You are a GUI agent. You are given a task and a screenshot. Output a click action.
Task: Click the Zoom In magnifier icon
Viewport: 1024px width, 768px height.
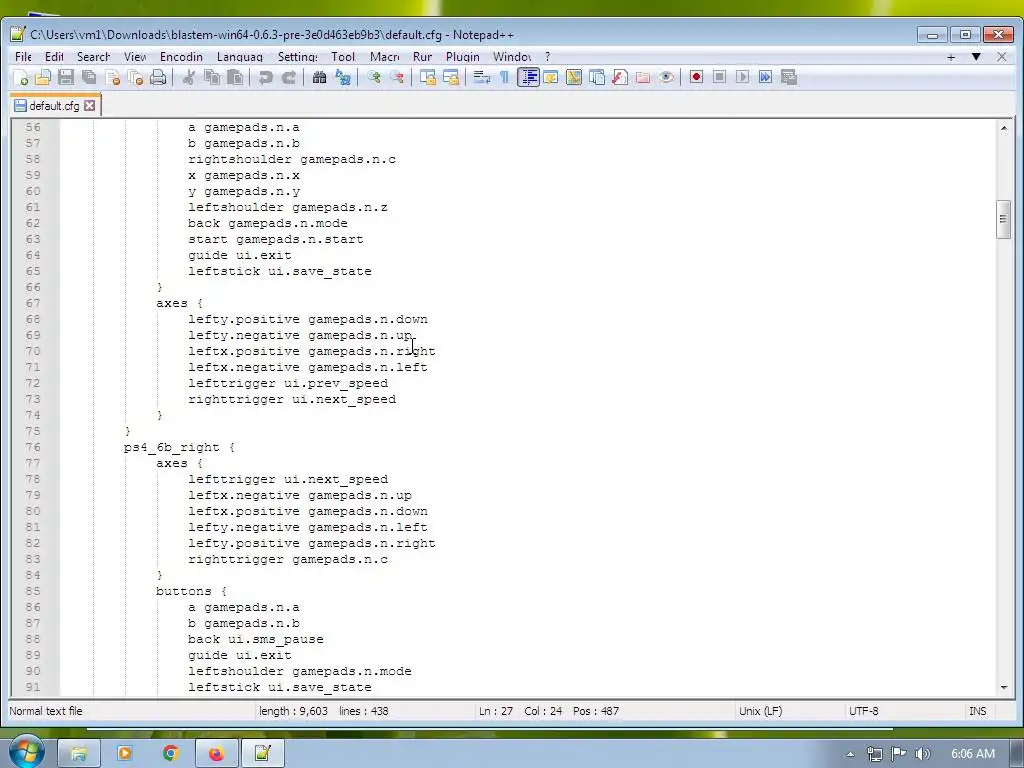click(374, 78)
